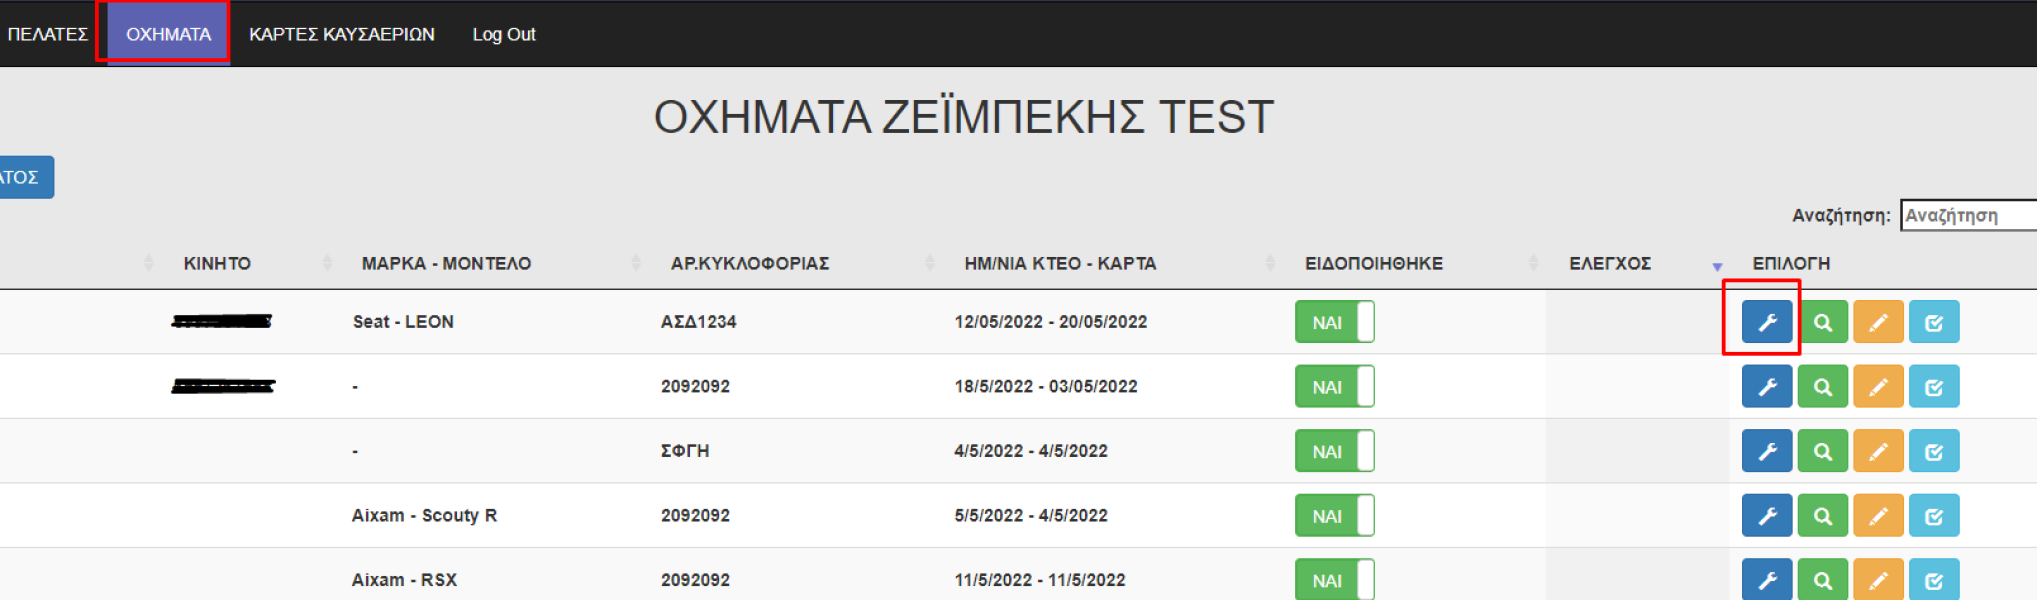Click the check icon in Aixam - Scouty R row
The image size is (2037, 600).
coord(1933,516)
